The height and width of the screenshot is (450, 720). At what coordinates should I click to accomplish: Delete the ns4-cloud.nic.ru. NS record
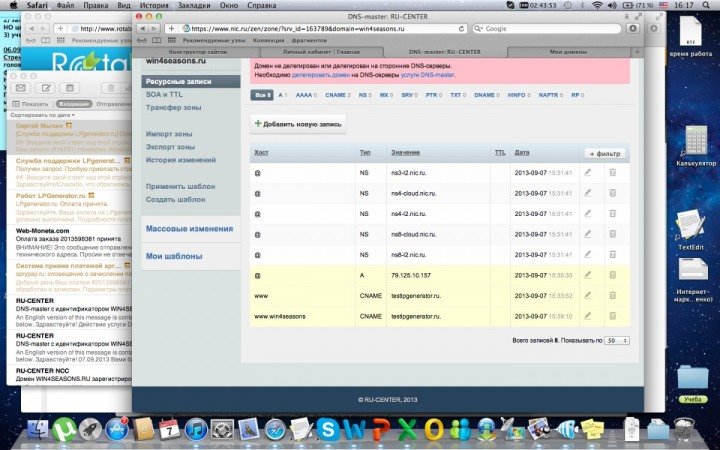coord(612,193)
